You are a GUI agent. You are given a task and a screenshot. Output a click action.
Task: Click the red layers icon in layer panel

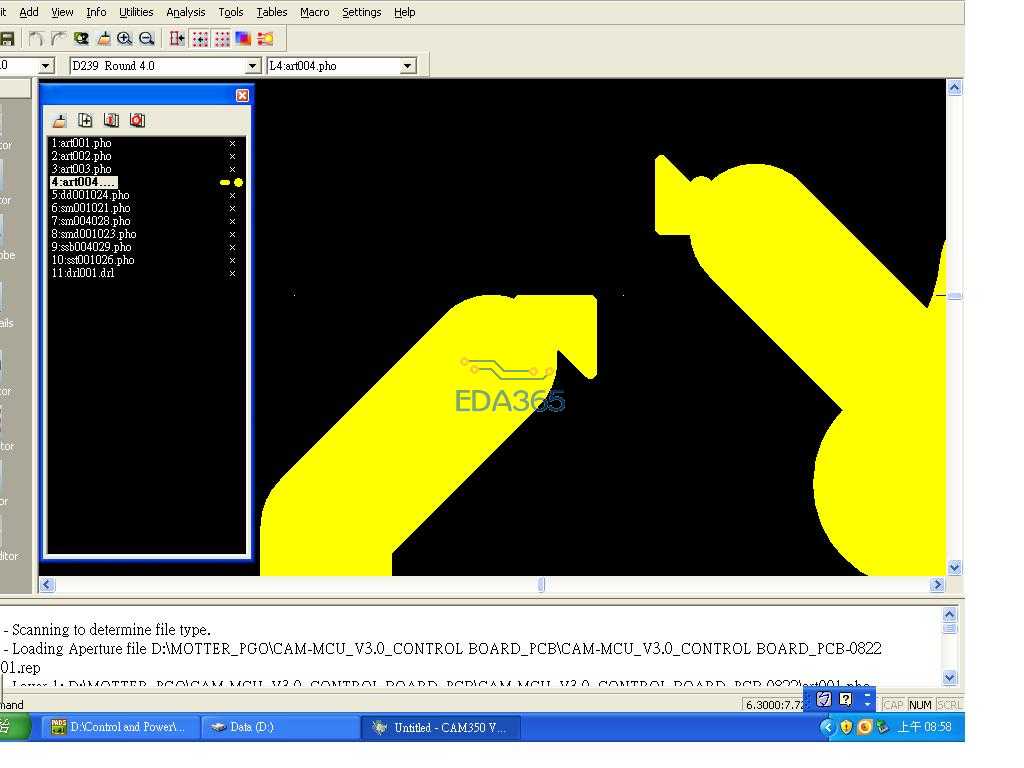click(137, 120)
